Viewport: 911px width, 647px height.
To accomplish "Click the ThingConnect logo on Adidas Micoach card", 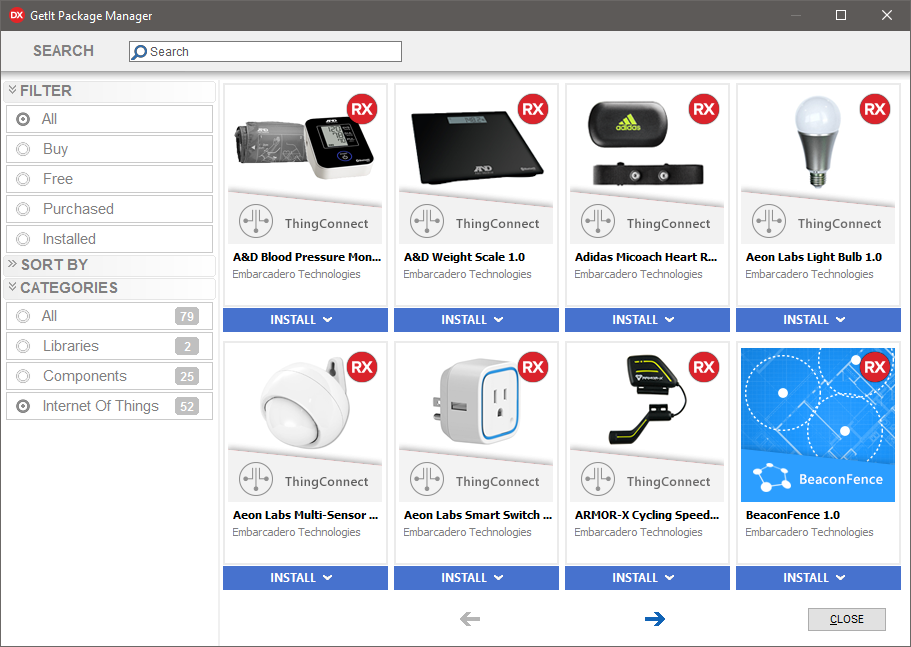I will pyautogui.click(x=598, y=221).
